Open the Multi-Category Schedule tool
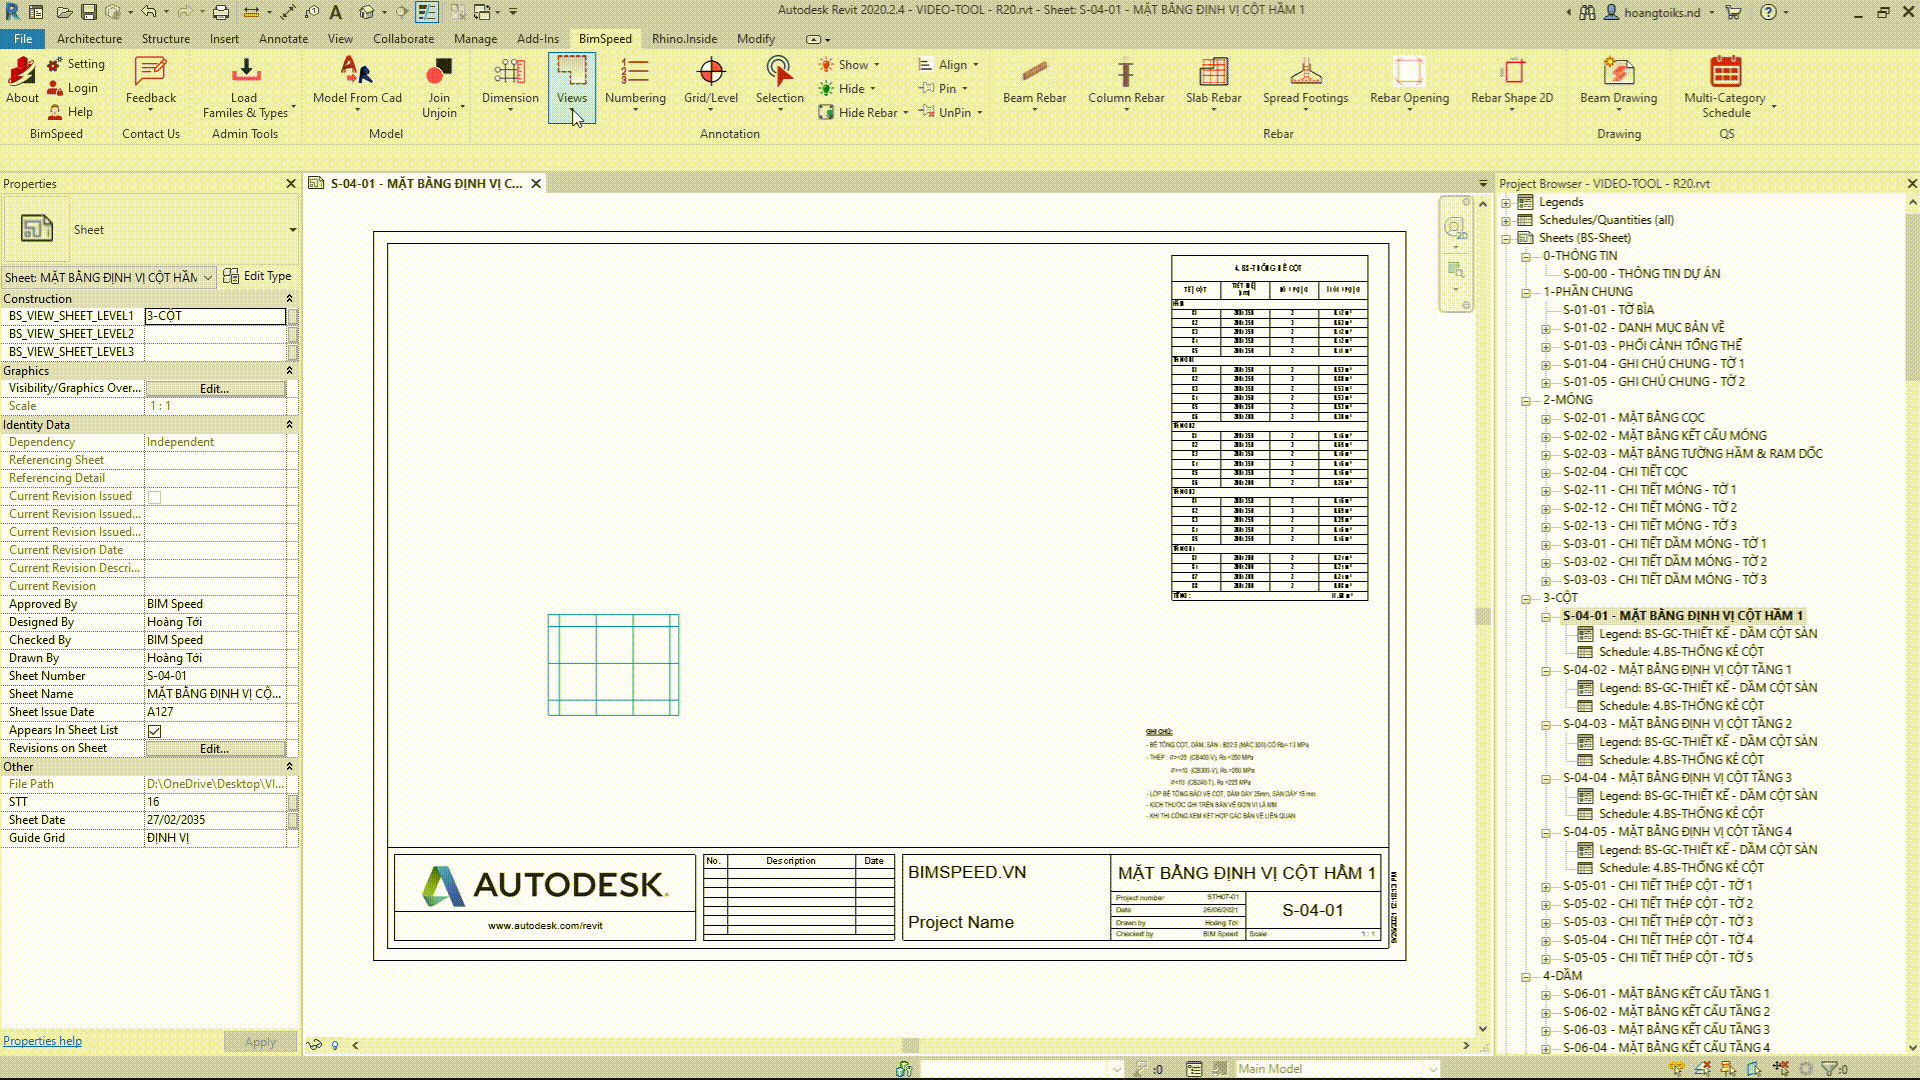Viewport: 1920px width, 1080px height. pos(1726,85)
